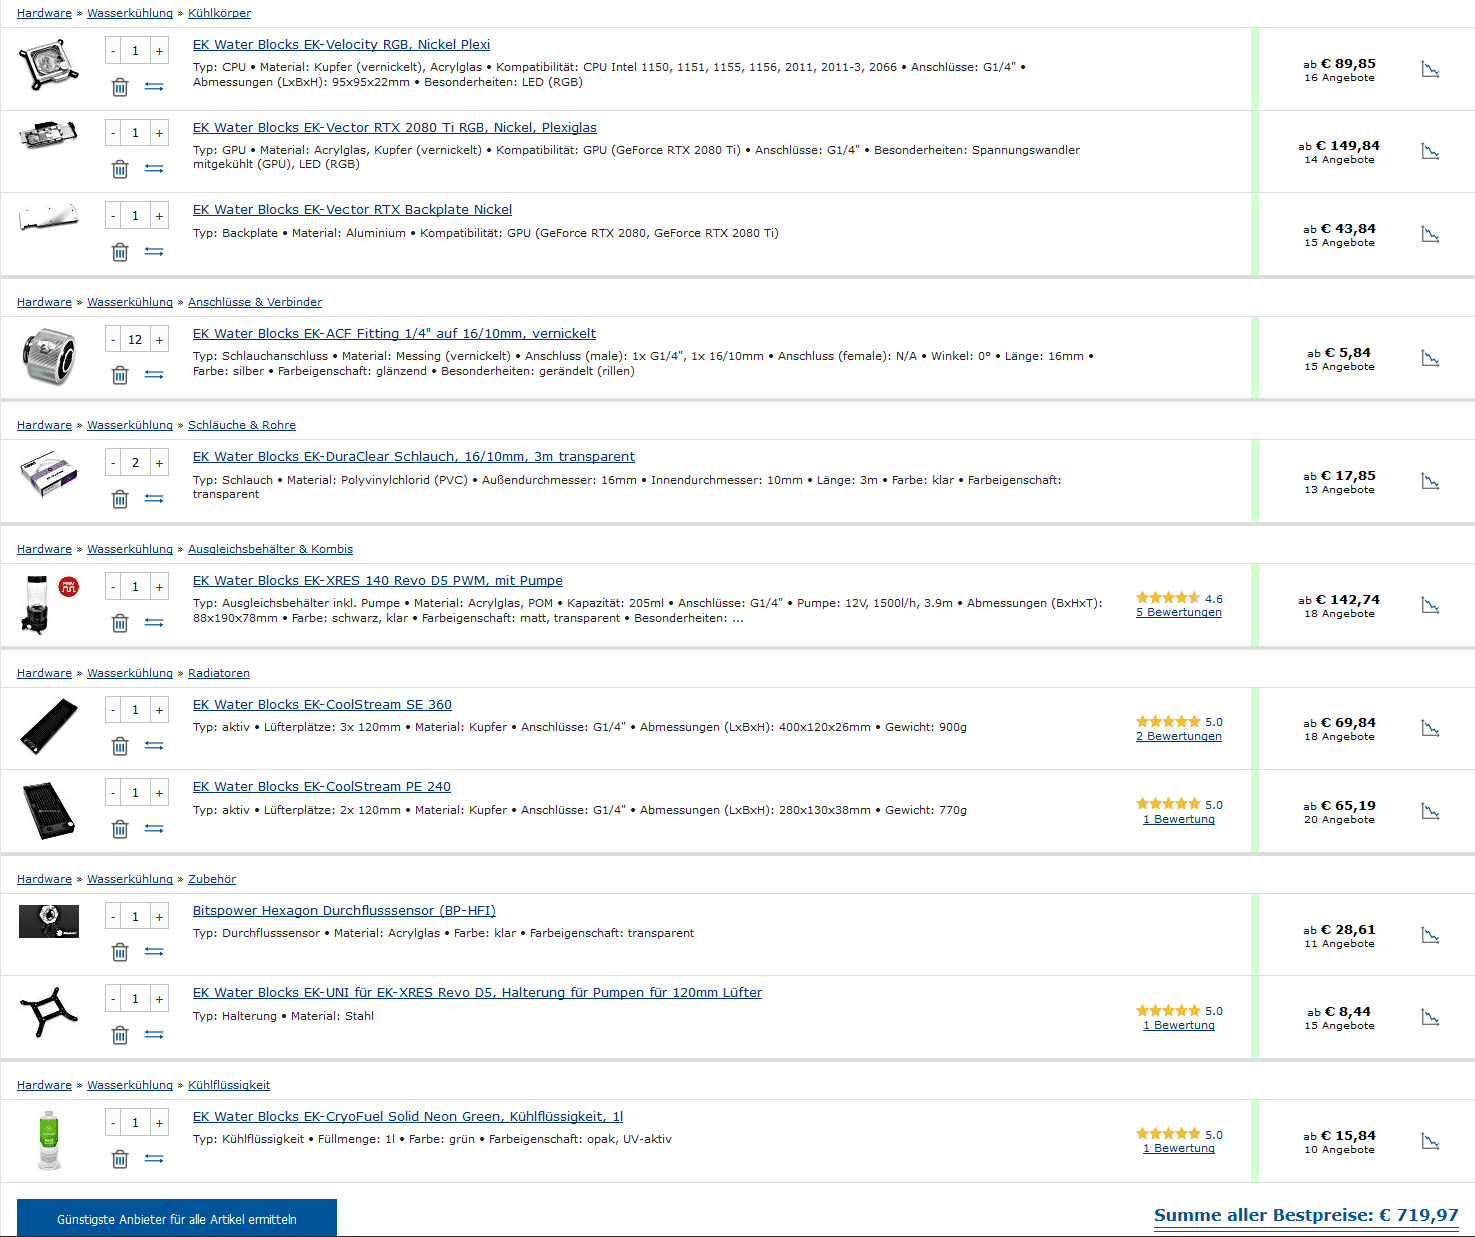Open EK-Vector RTX Backplate Nickel product page
This screenshot has height=1237, width=1475.
point(352,210)
